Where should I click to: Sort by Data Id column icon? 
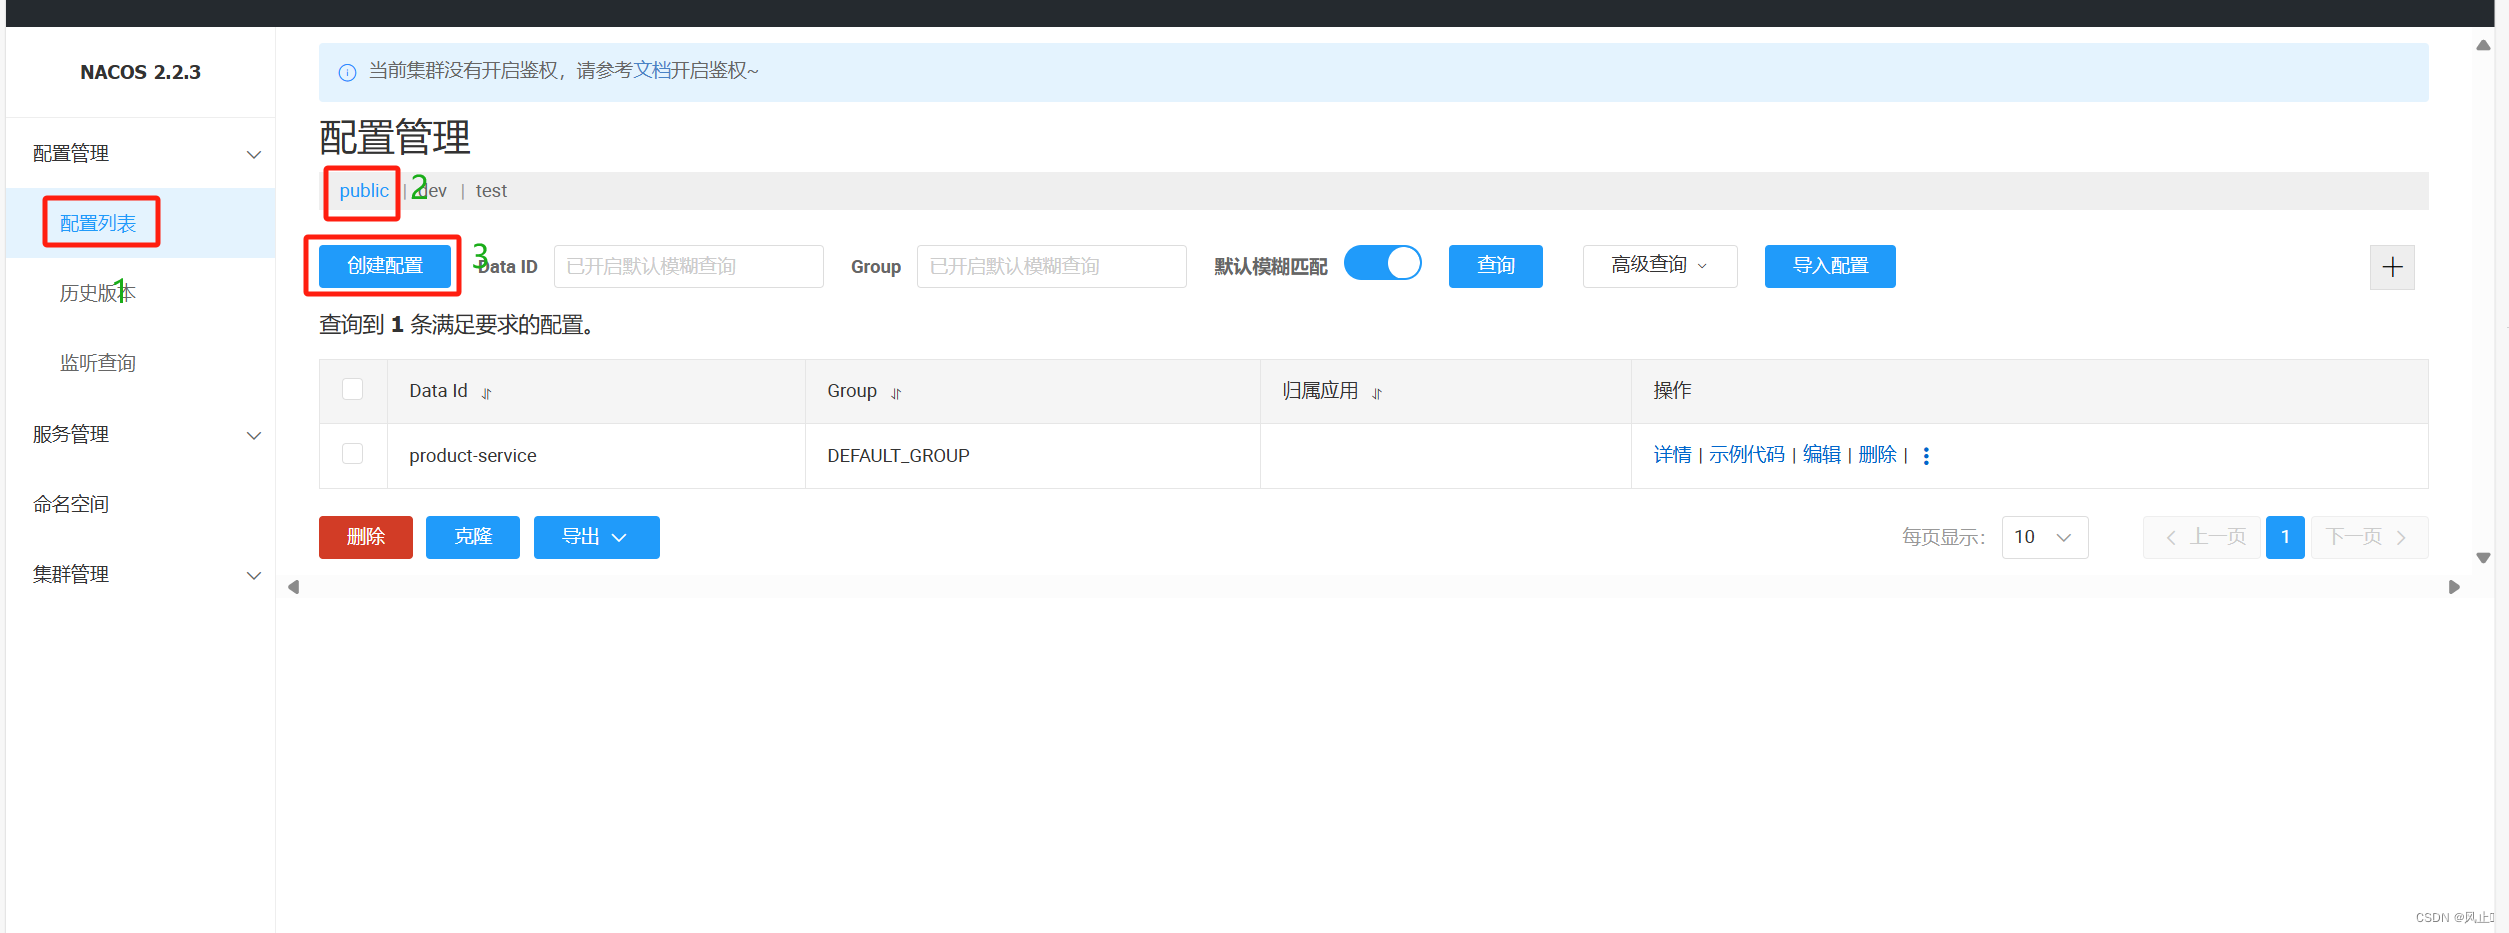[x=487, y=393]
